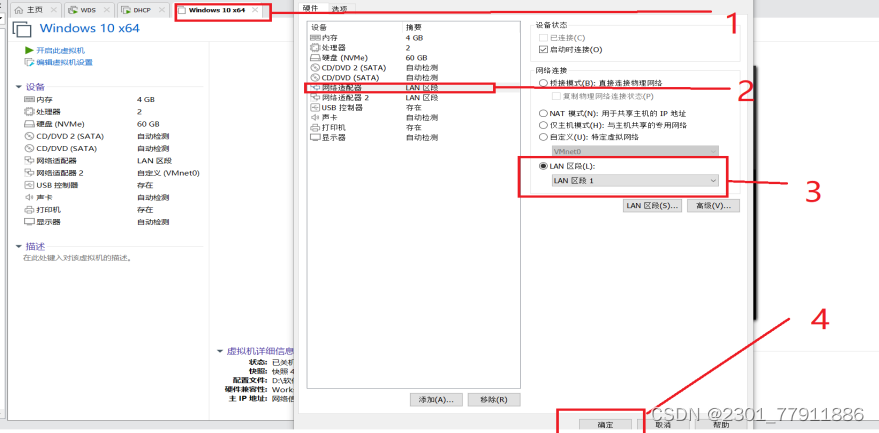Click 显示器 icon in main window device summary

[29, 222]
